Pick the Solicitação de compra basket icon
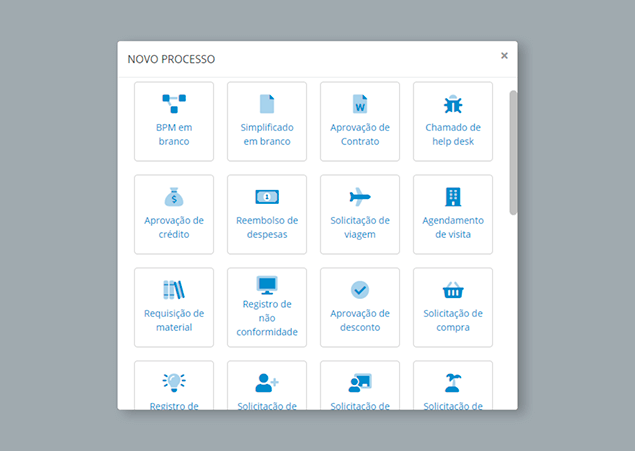This screenshot has height=451, width=635. click(453, 289)
